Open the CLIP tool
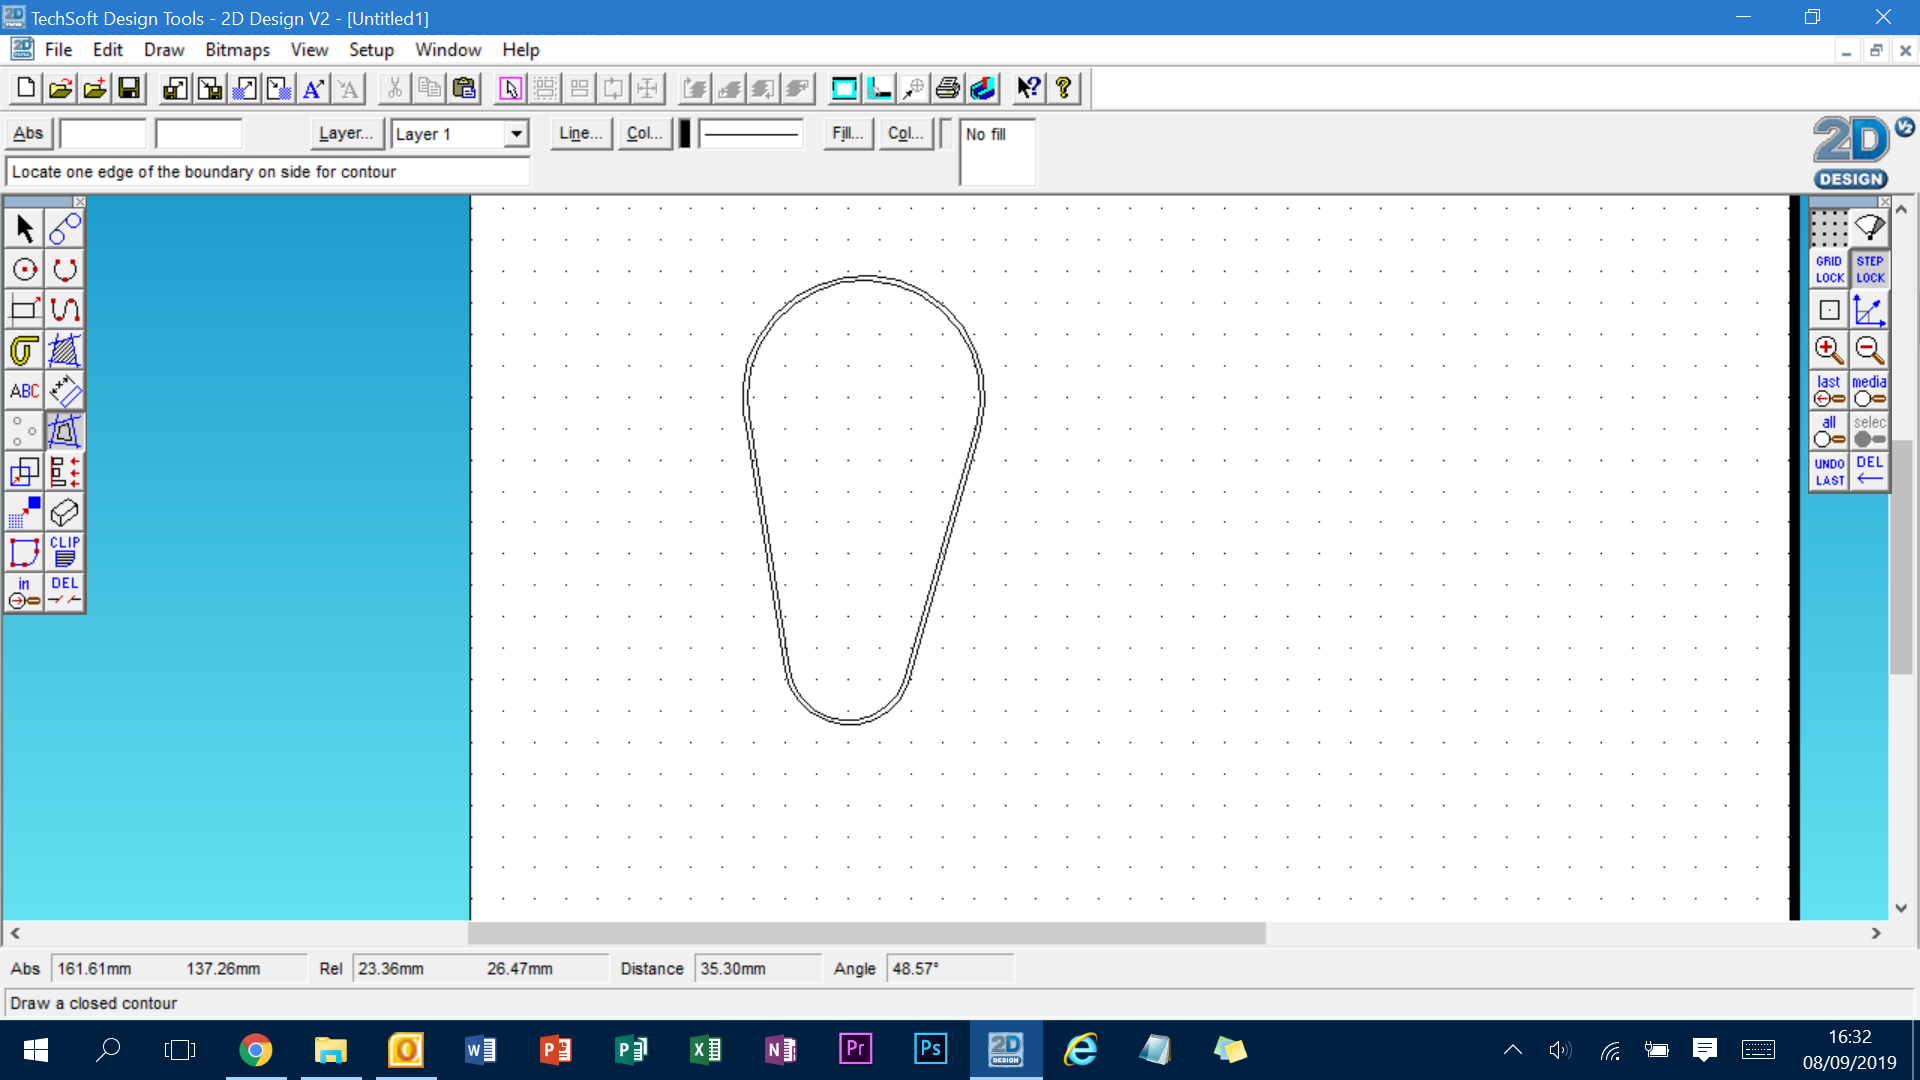The image size is (1920, 1080). coord(64,551)
